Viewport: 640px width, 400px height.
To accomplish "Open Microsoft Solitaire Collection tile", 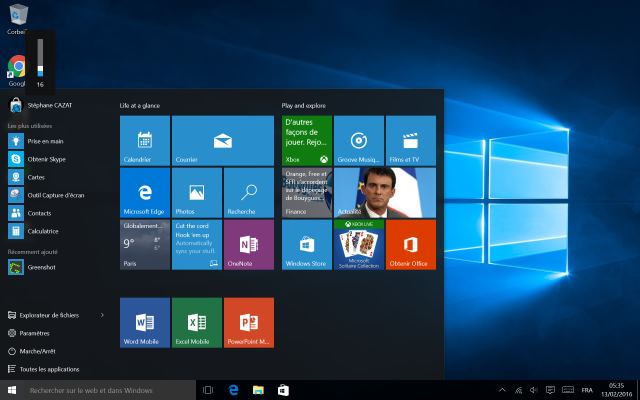I will pyautogui.click(x=359, y=244).
